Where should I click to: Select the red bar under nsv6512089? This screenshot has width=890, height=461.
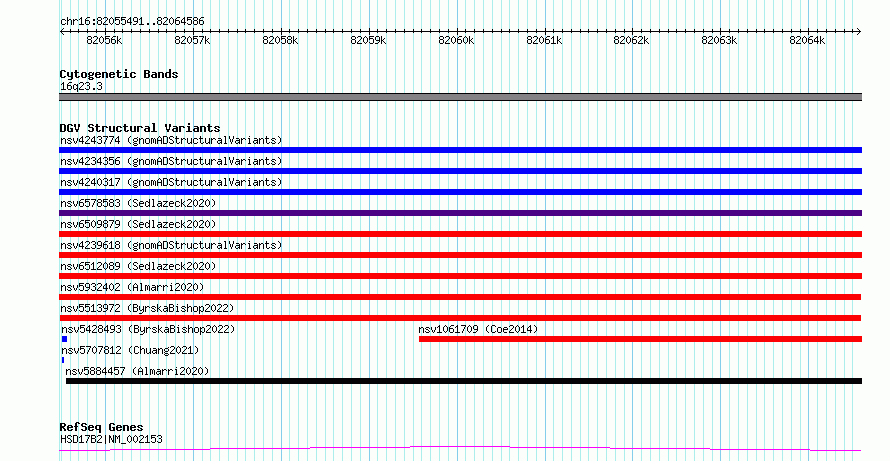(460, 276)
